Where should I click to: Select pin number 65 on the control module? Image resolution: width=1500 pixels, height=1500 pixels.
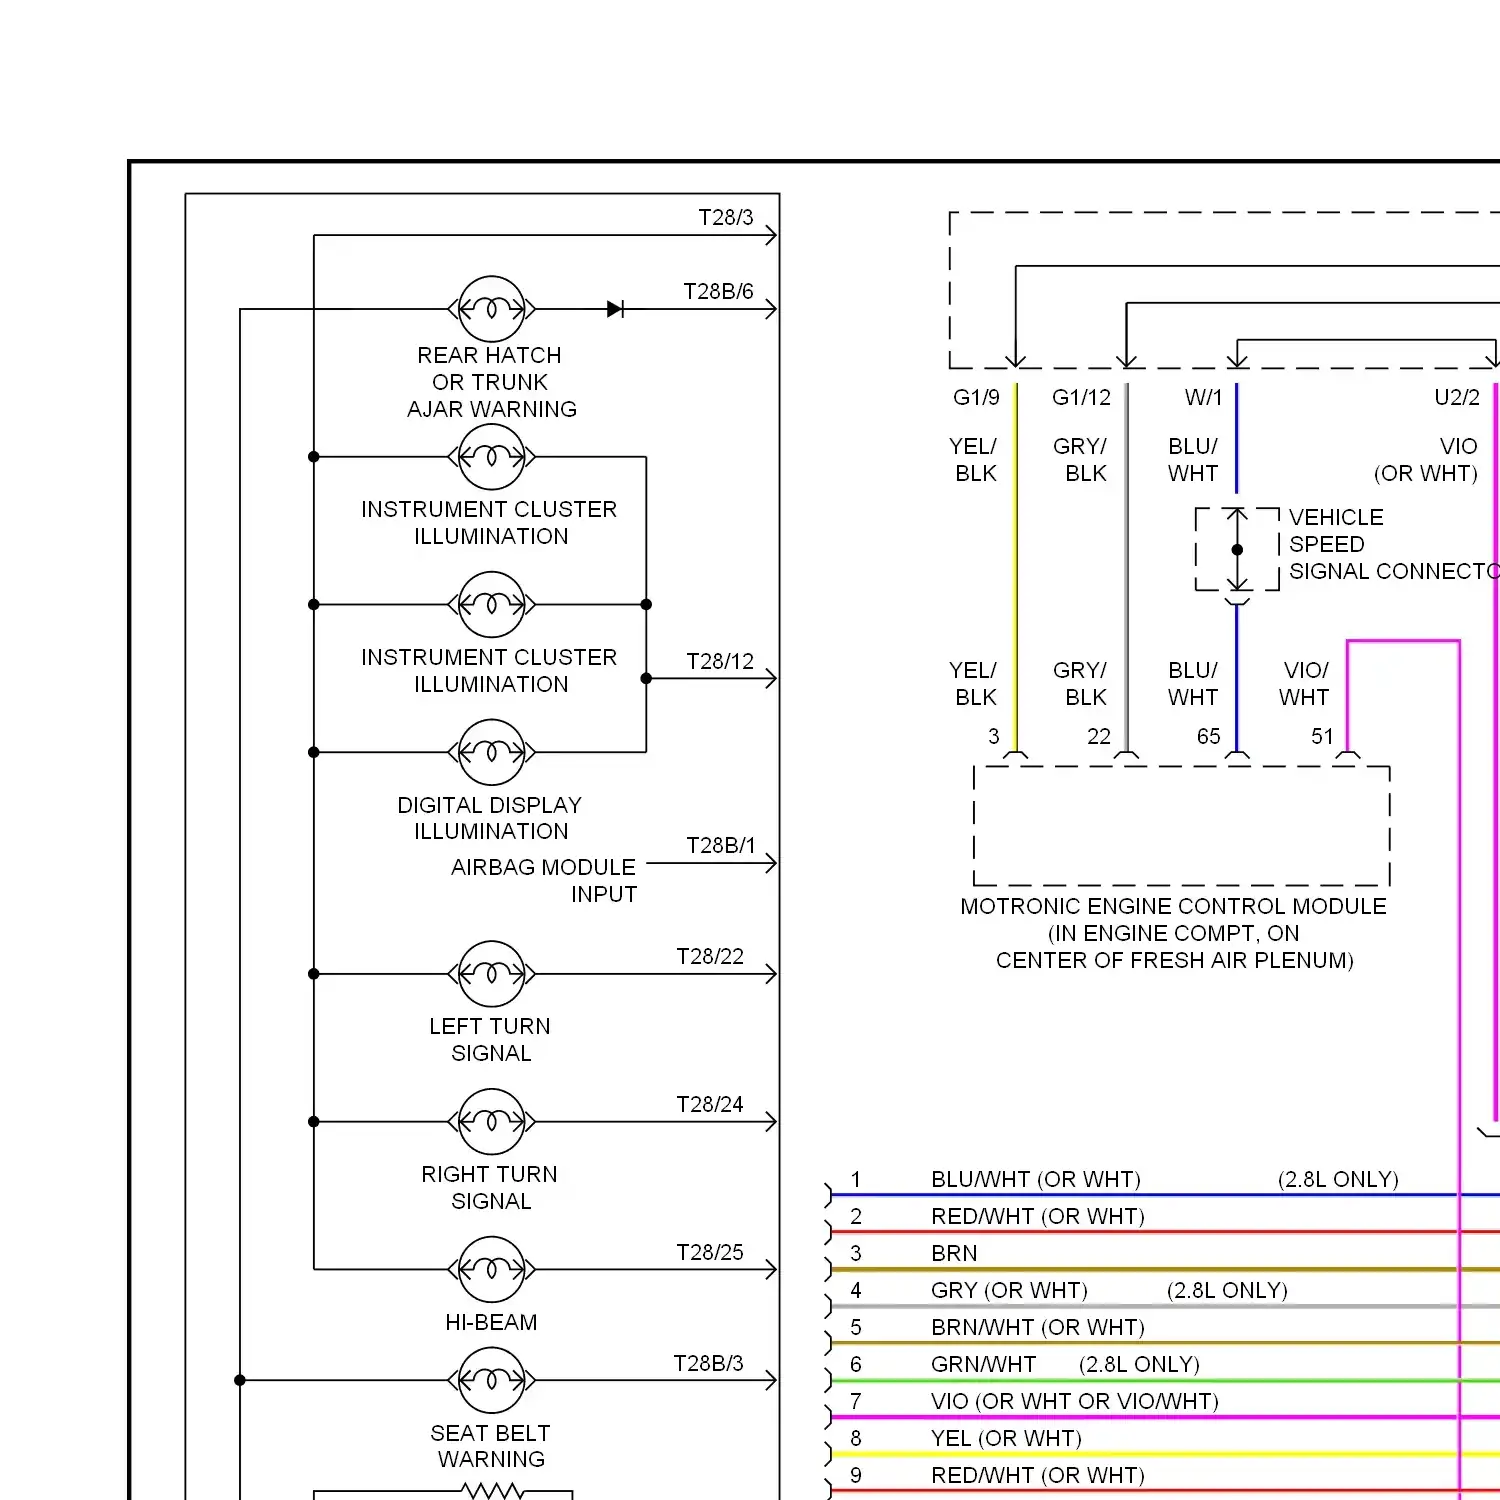click(1209, 736)
